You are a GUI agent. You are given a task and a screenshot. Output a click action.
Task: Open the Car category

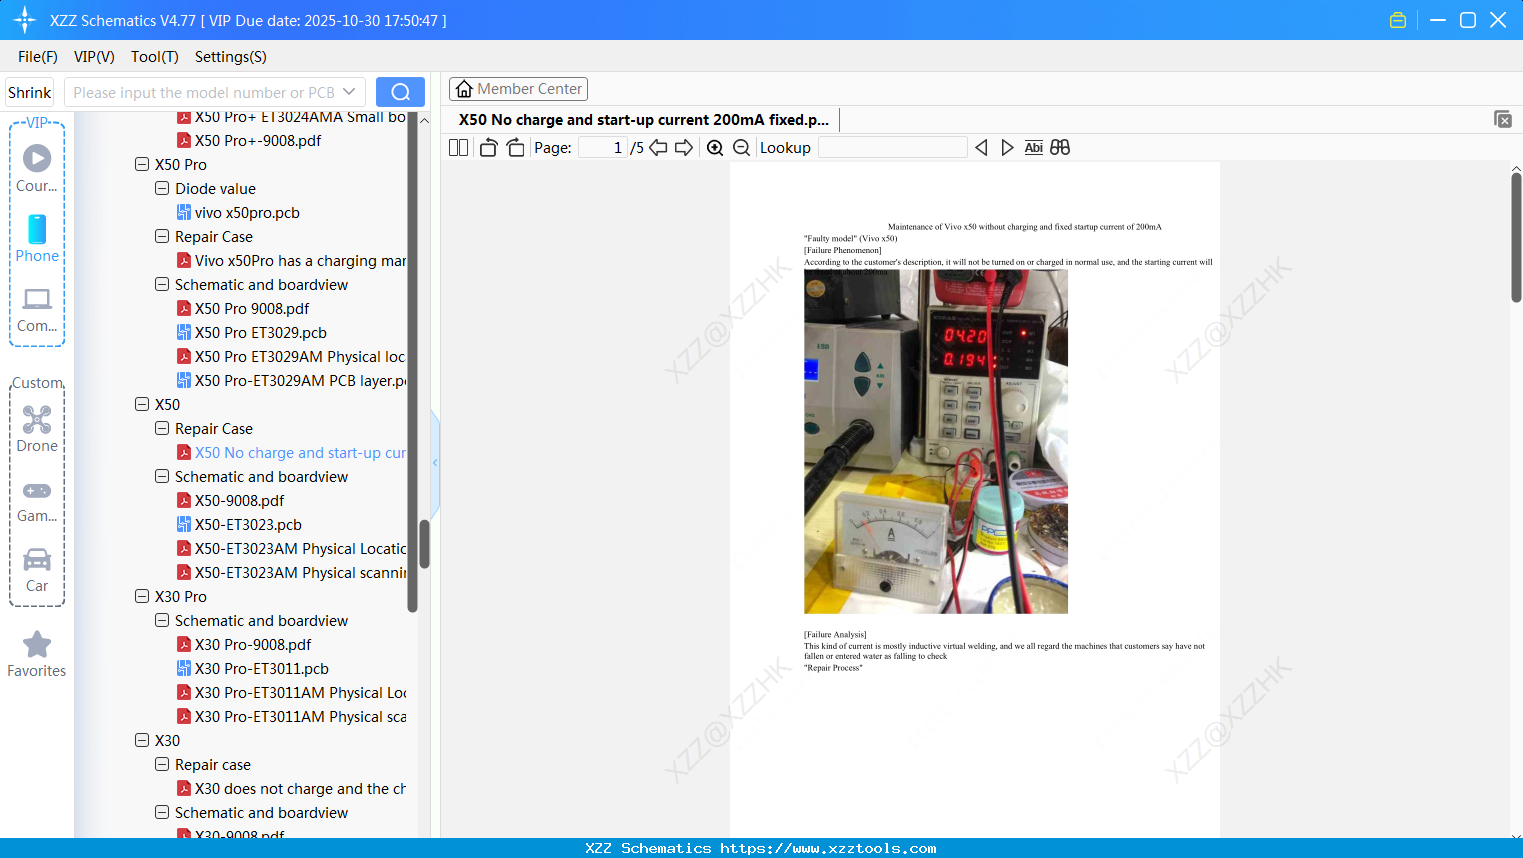point(37,570)
